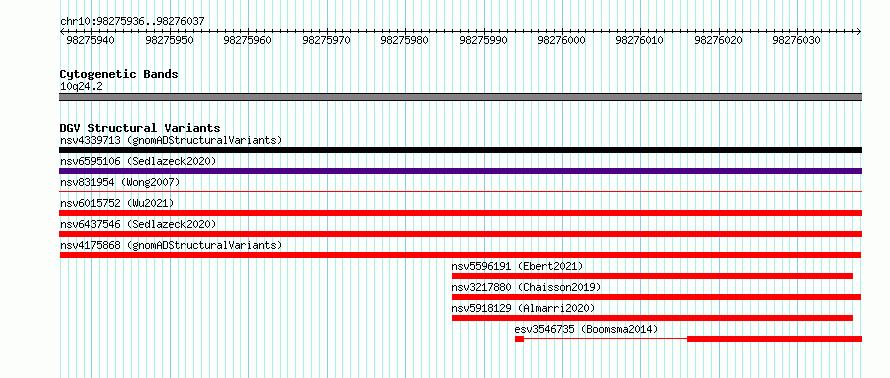Screen dimensions: 890x378
Task: Select the gray 10q24.2 cytogenetic band bar
Action: 460,97
